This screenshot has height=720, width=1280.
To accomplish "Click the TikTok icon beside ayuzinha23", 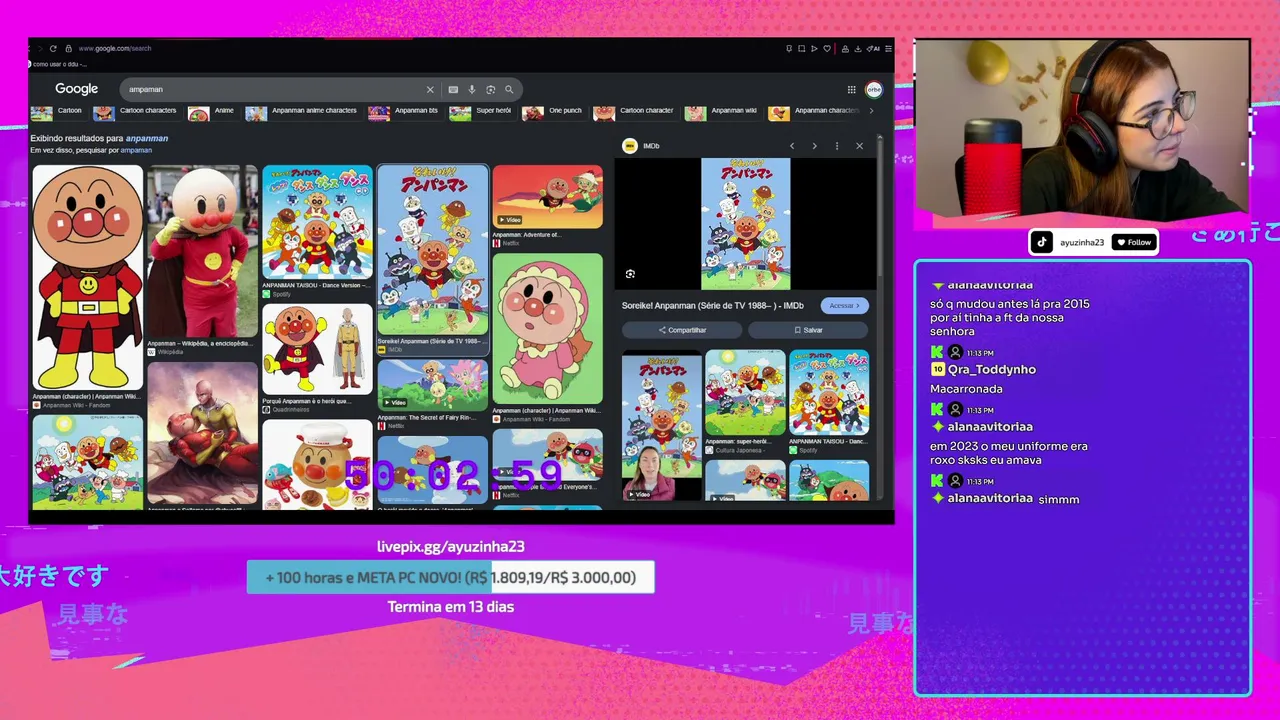I will (x=1042, y=242).
